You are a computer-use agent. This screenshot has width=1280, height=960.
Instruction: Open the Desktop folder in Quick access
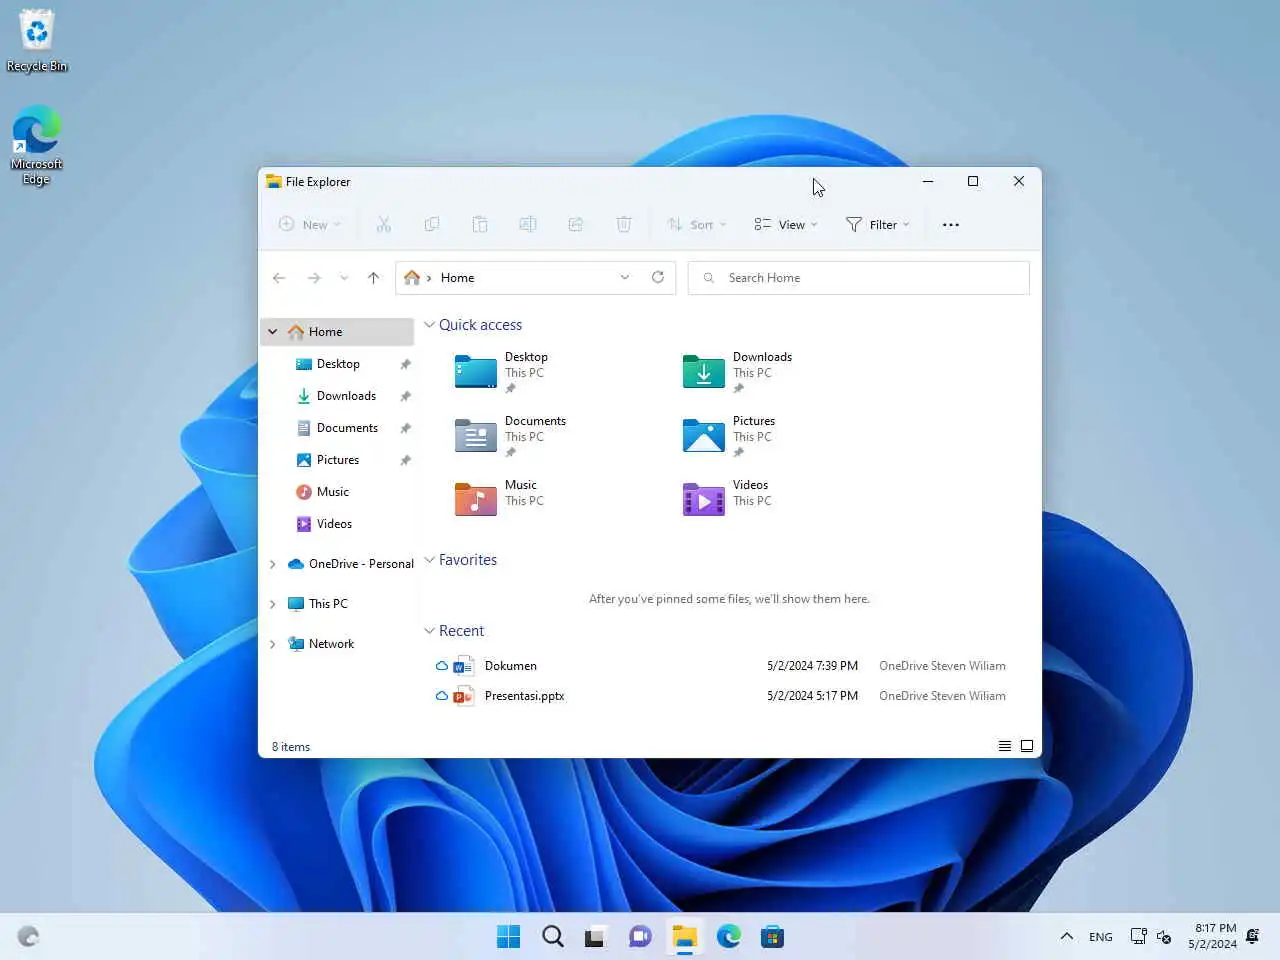coord(502,372)
